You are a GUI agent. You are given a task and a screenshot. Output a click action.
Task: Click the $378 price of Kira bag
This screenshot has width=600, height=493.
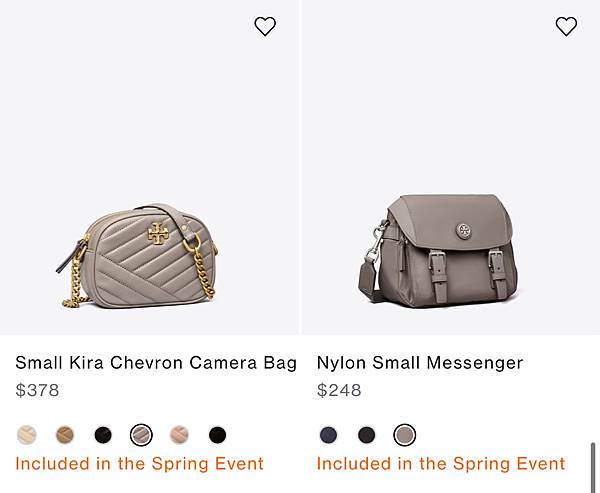pos(37,390)
